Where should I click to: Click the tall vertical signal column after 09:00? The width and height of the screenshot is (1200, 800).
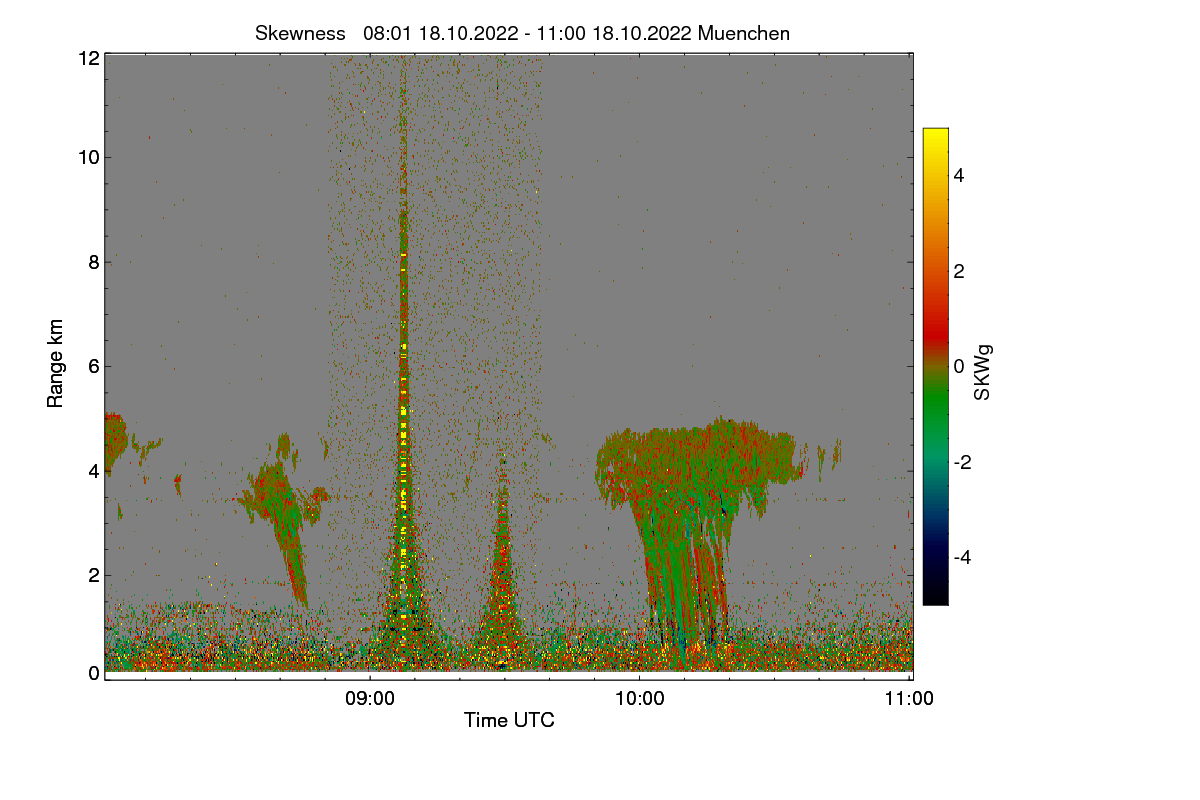tap(404, 400)
